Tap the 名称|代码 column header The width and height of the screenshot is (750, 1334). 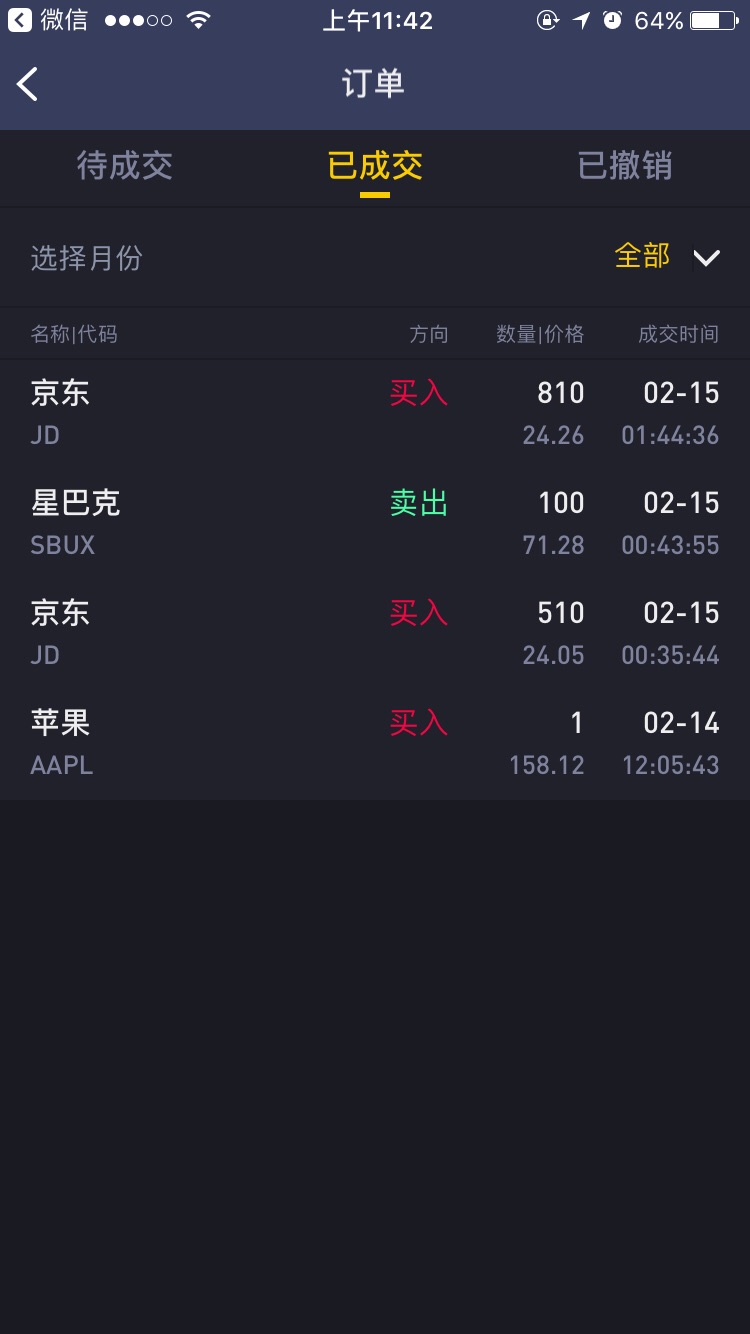(x=74, y=334)
